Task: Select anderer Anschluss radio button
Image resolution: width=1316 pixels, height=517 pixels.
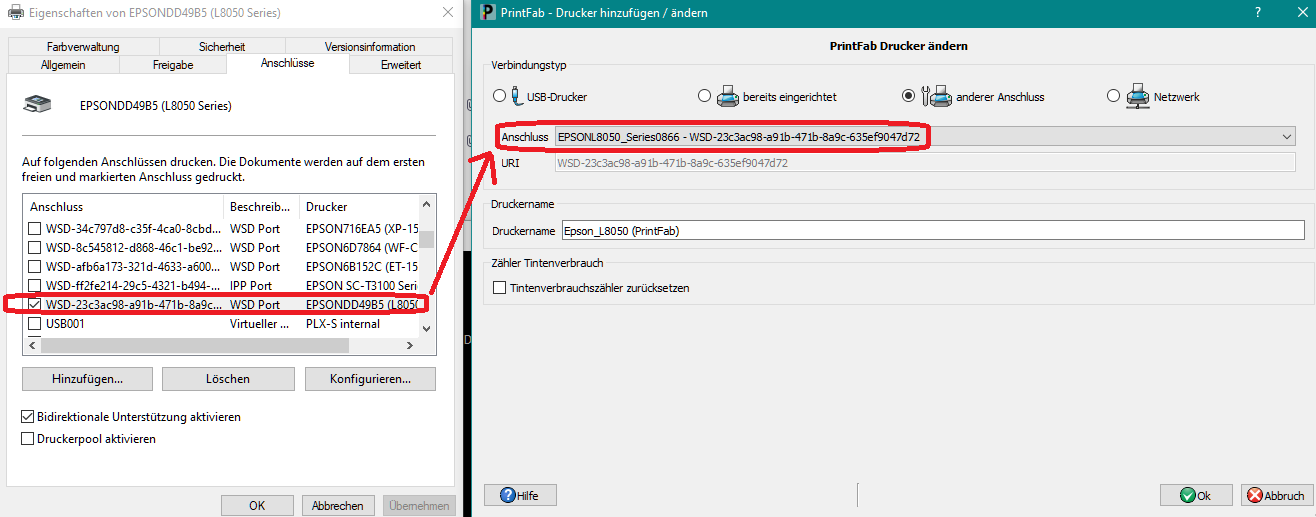Action: coord(908,97)
